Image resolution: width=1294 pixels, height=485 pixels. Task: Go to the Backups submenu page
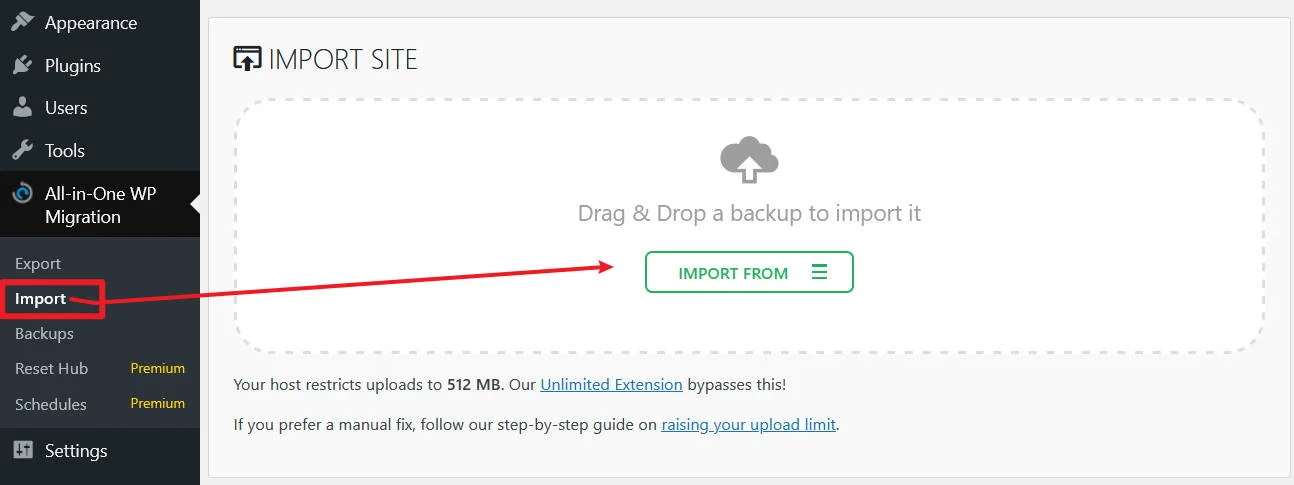point(44,334)
